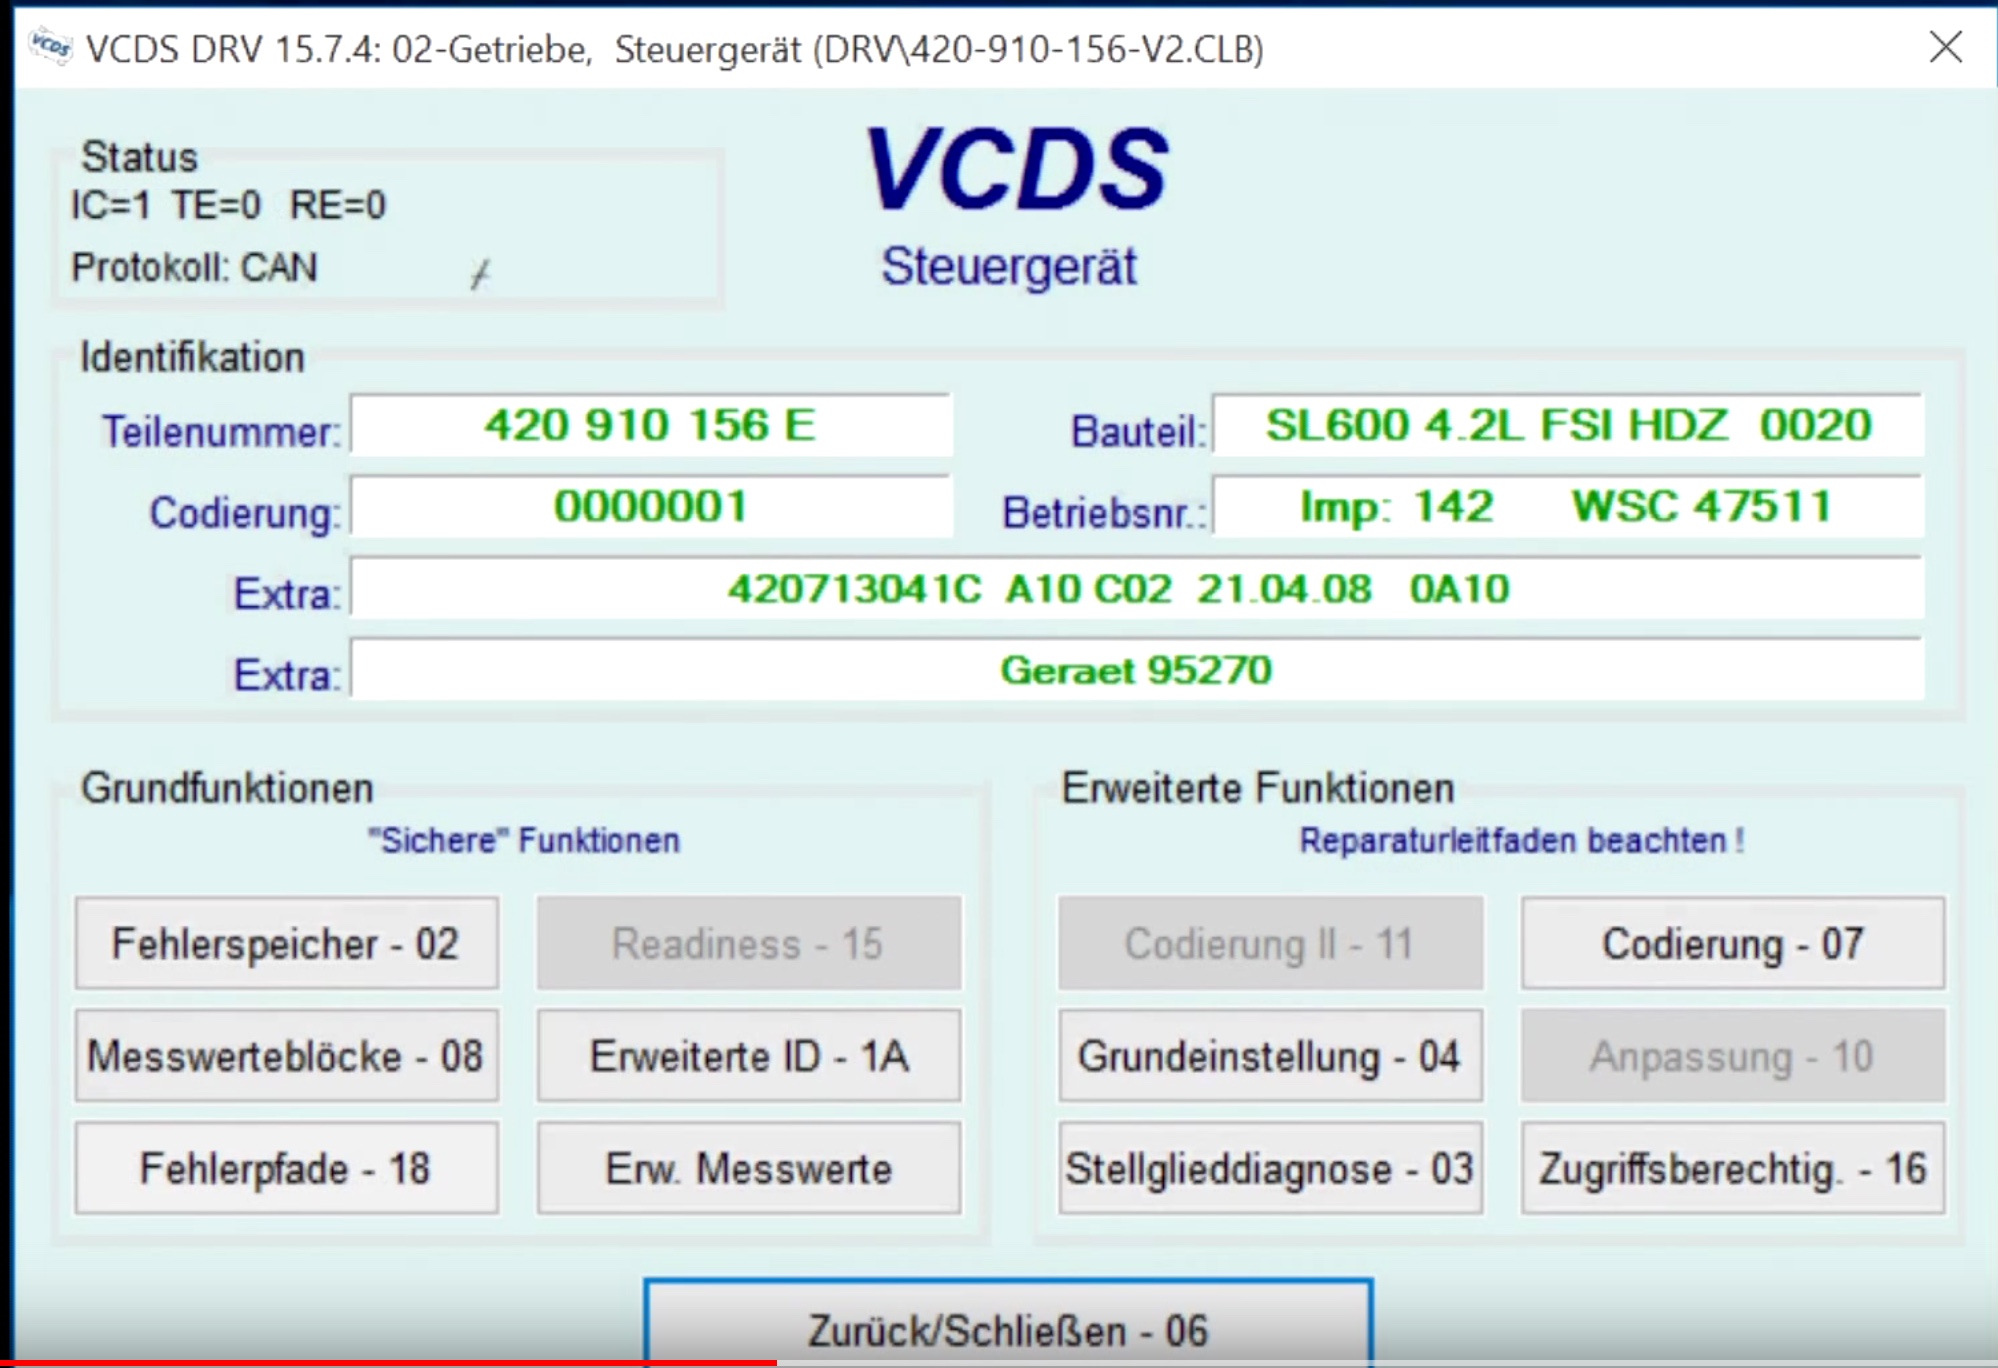Click the "Sichere" Funktionen label

524,840
